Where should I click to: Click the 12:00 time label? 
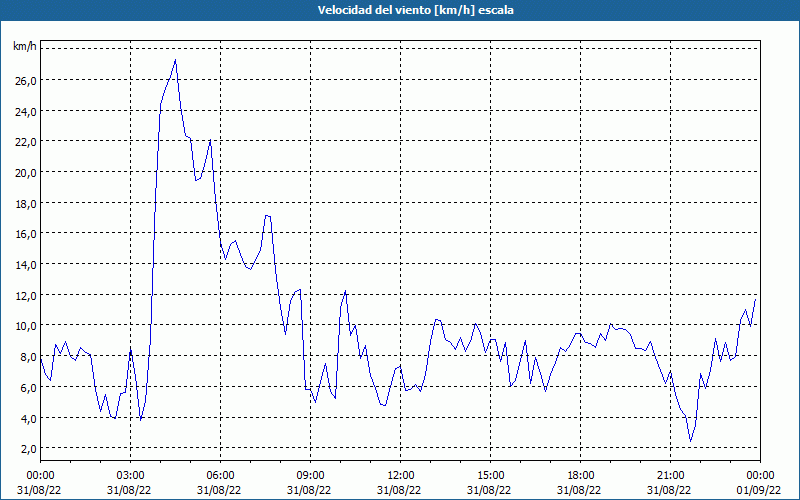(401, 476)
